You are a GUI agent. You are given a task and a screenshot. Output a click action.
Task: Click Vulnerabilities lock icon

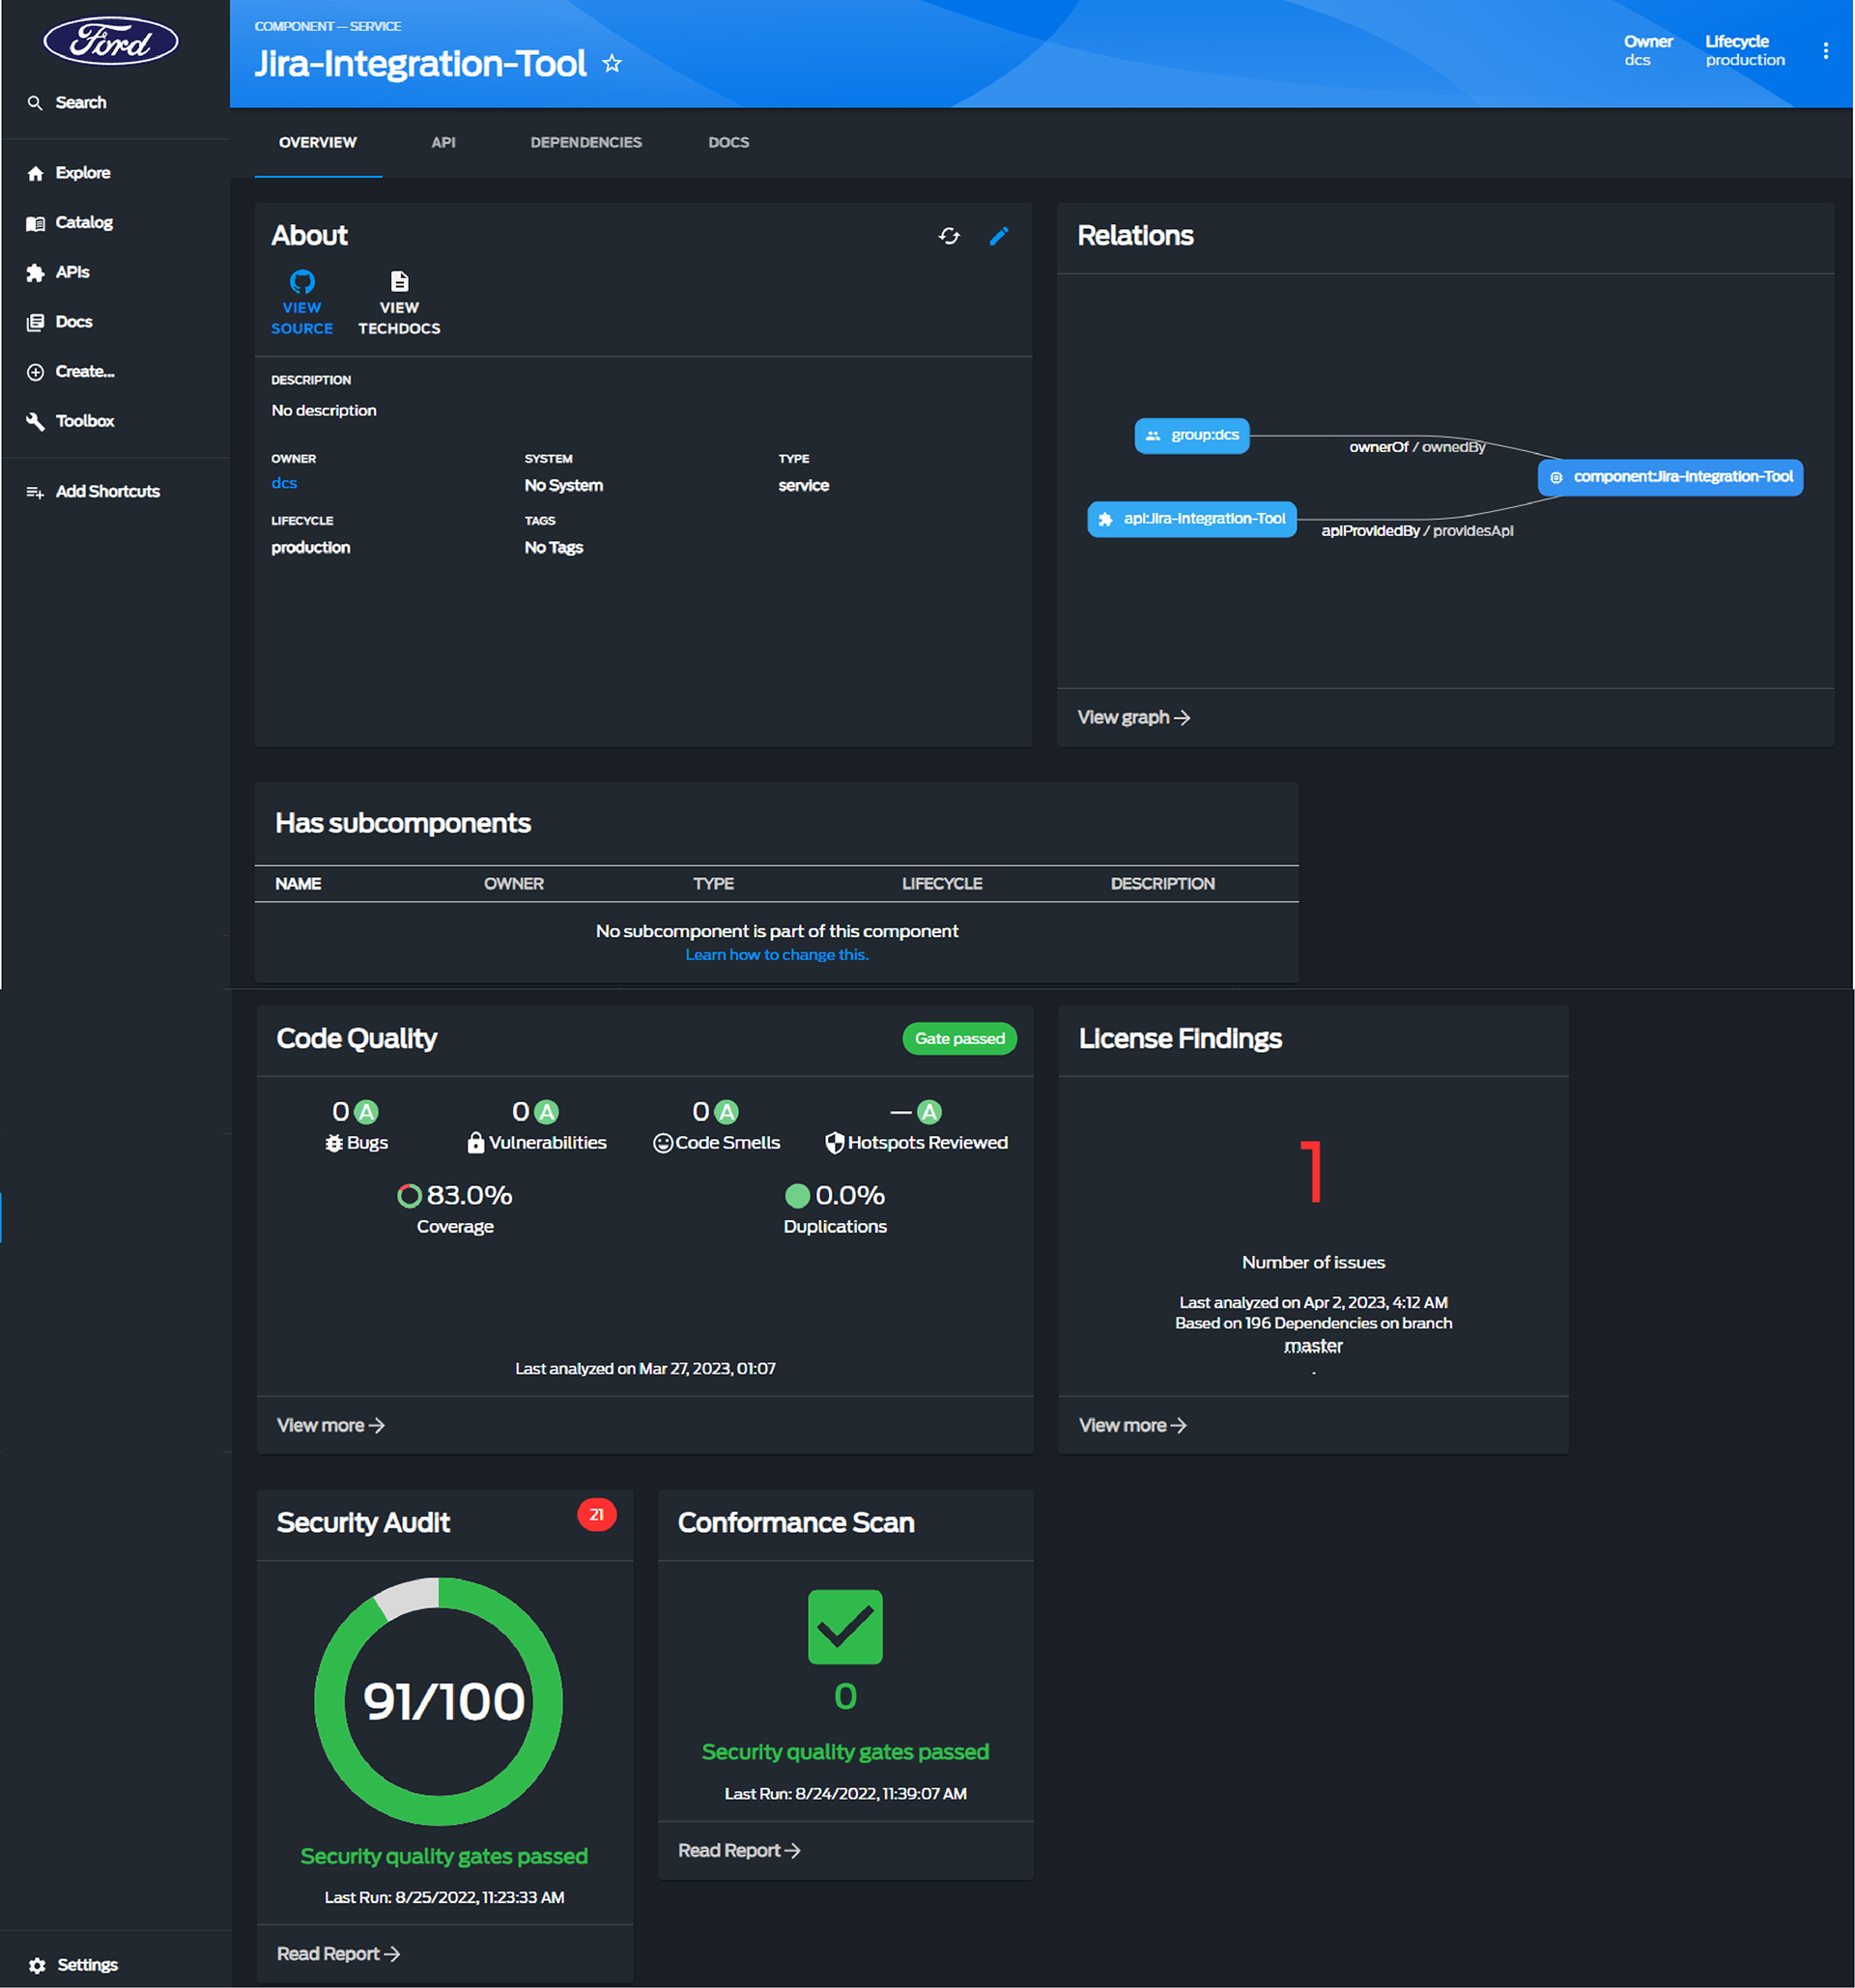tap(476, 1143)
